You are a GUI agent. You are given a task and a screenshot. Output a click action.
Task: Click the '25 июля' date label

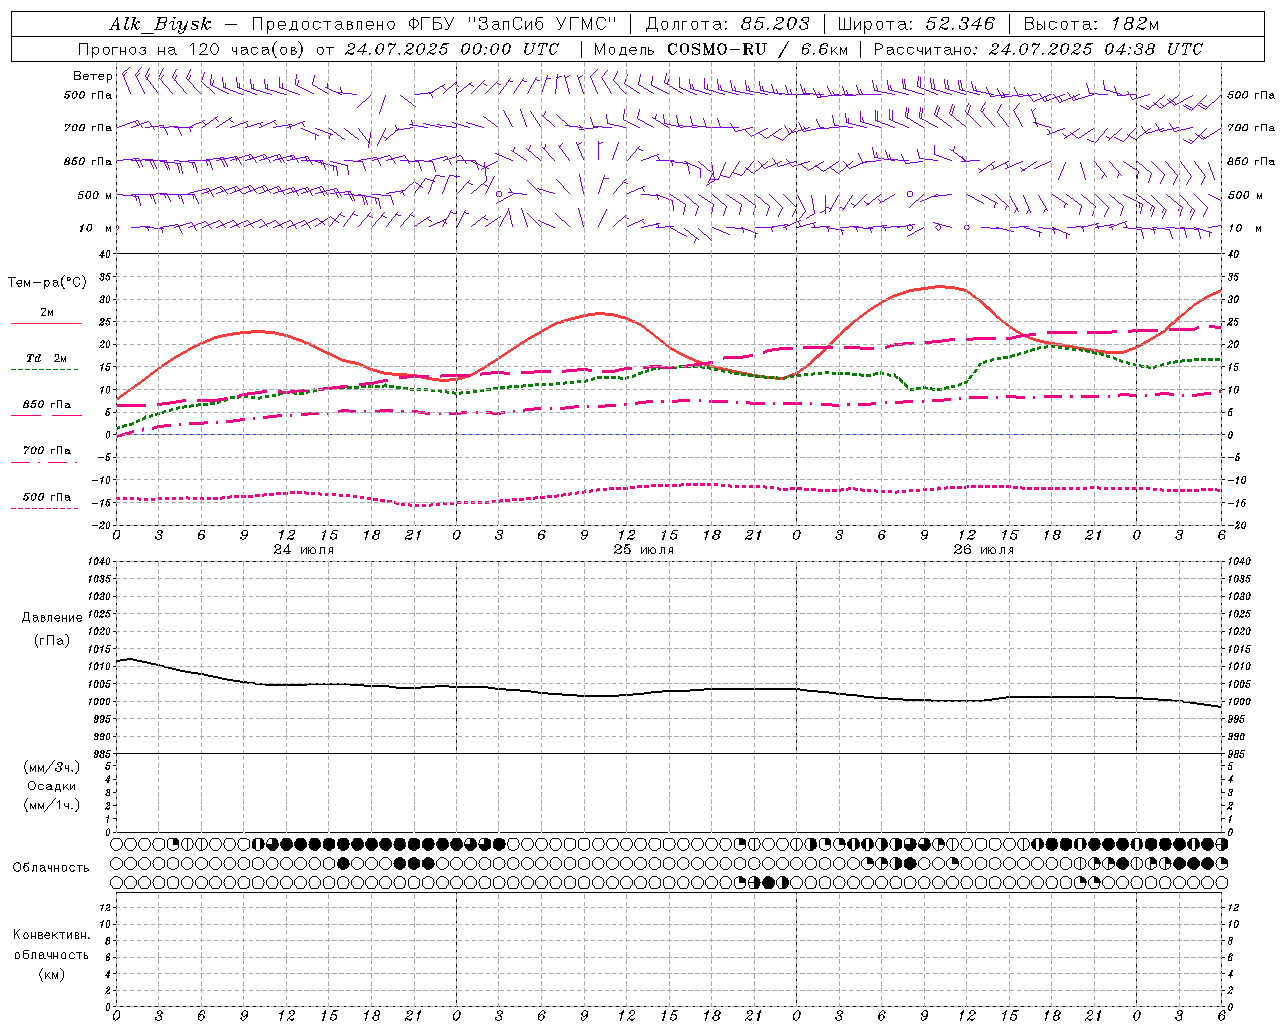click(643, 549)
